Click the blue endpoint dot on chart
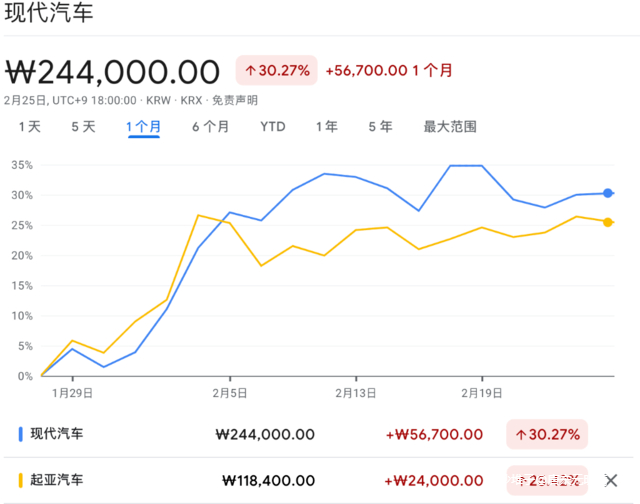Viewport: 640px width, 504px height. click(608, 193)
